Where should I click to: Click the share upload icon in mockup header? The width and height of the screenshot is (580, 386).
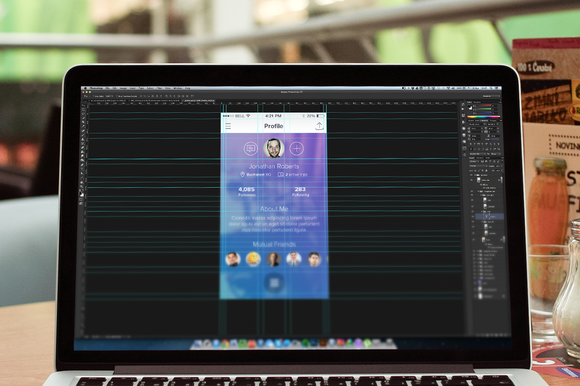point(319,126)
